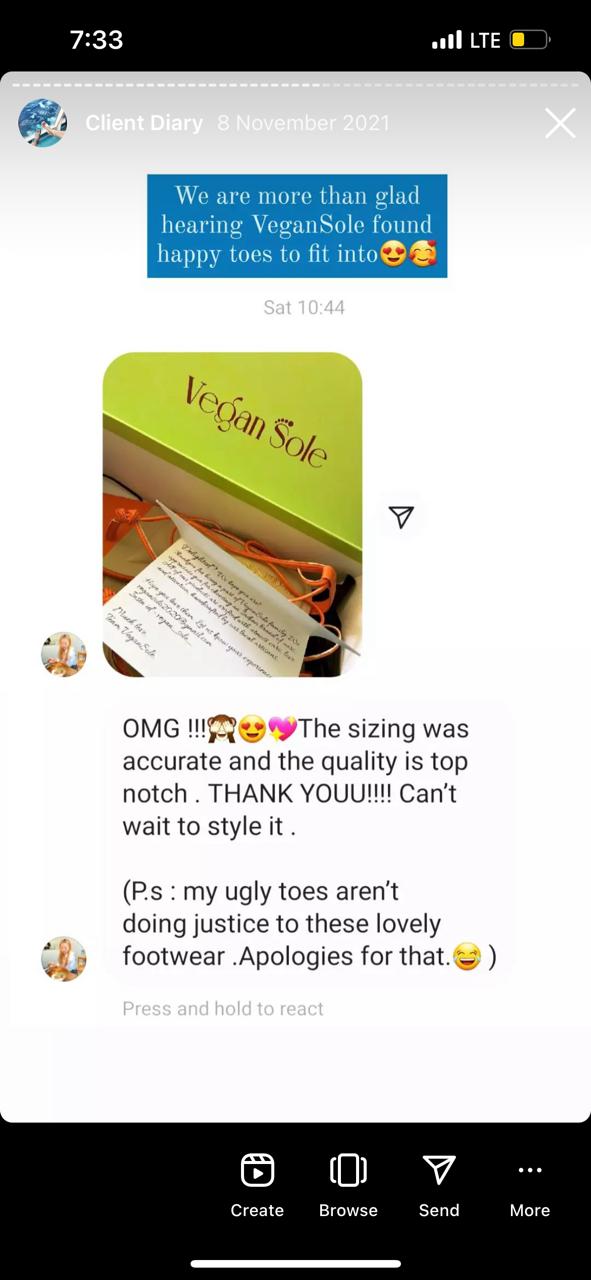The height and width of the screenshot is (1280, 591).
Task: Tap the sender avatar beside the photo
Action: click(63, 654)
